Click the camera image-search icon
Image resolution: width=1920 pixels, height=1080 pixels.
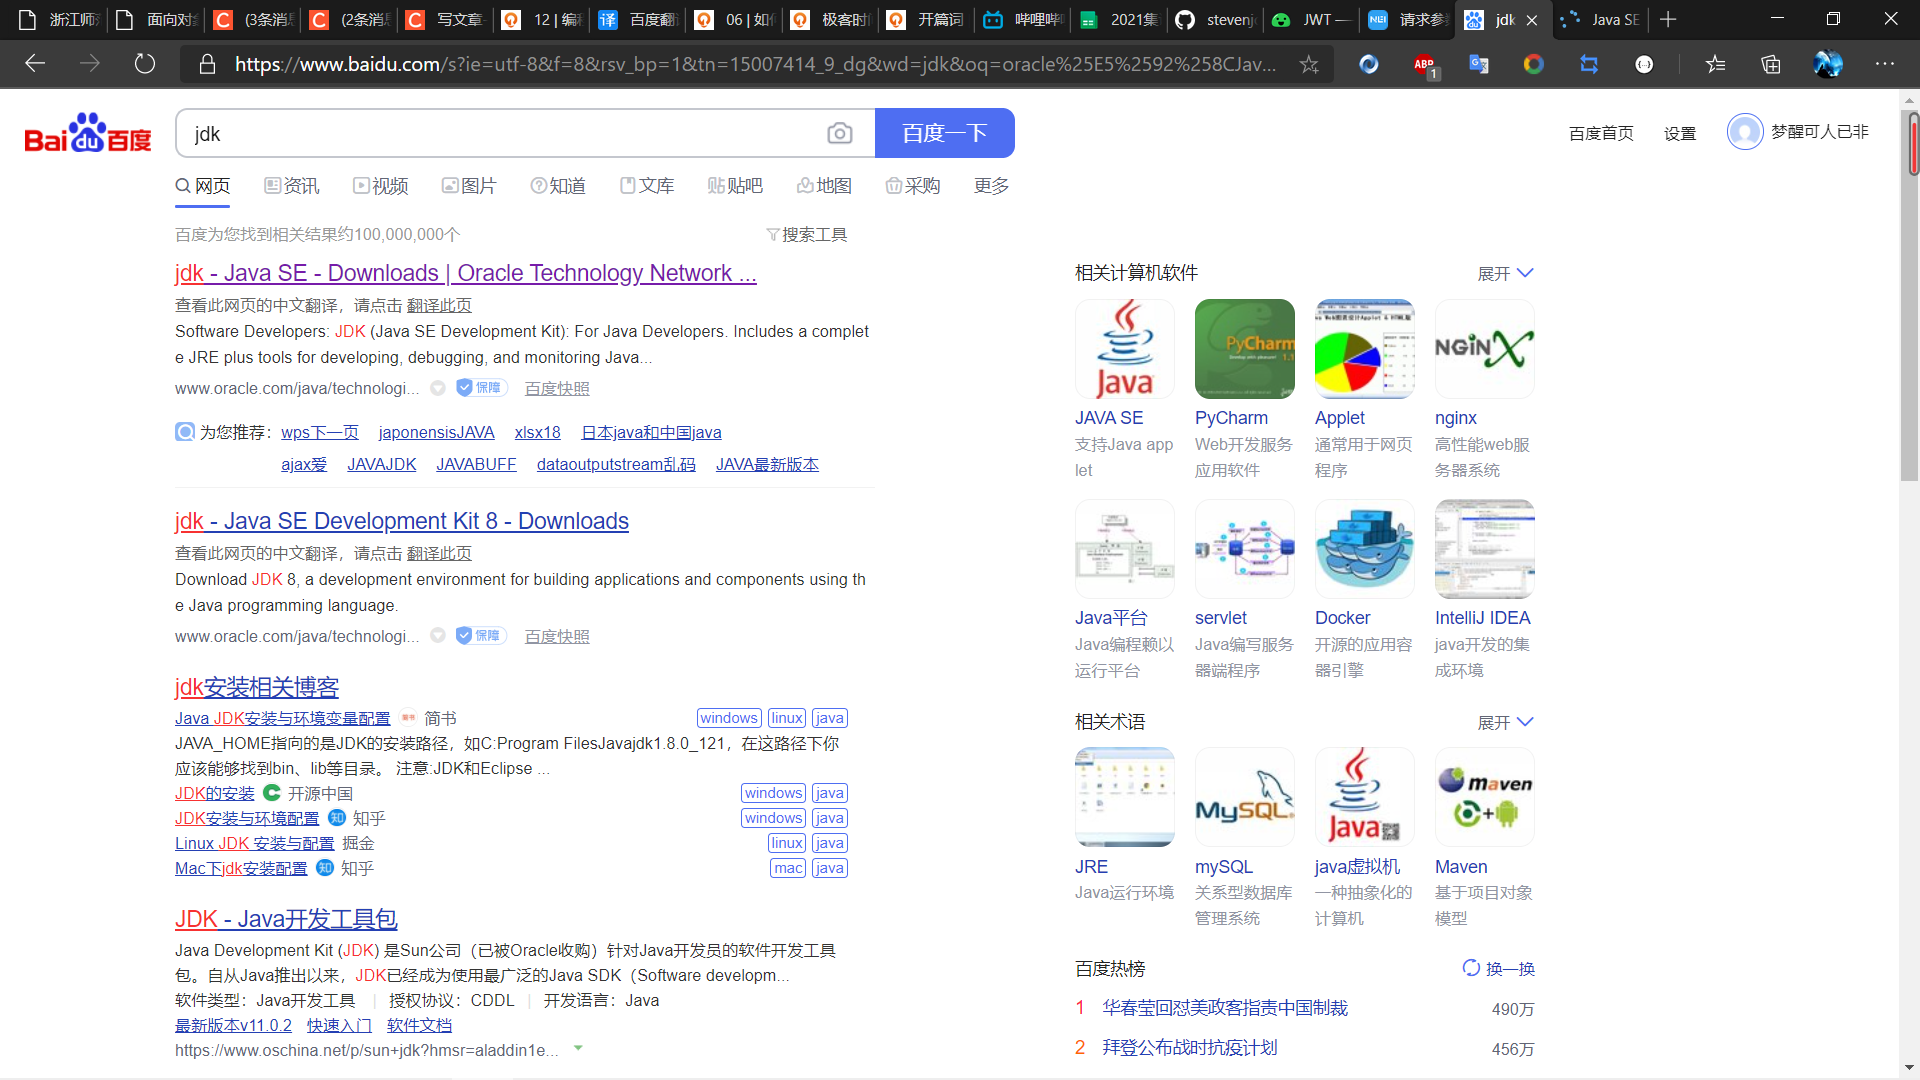coord(839,133)
